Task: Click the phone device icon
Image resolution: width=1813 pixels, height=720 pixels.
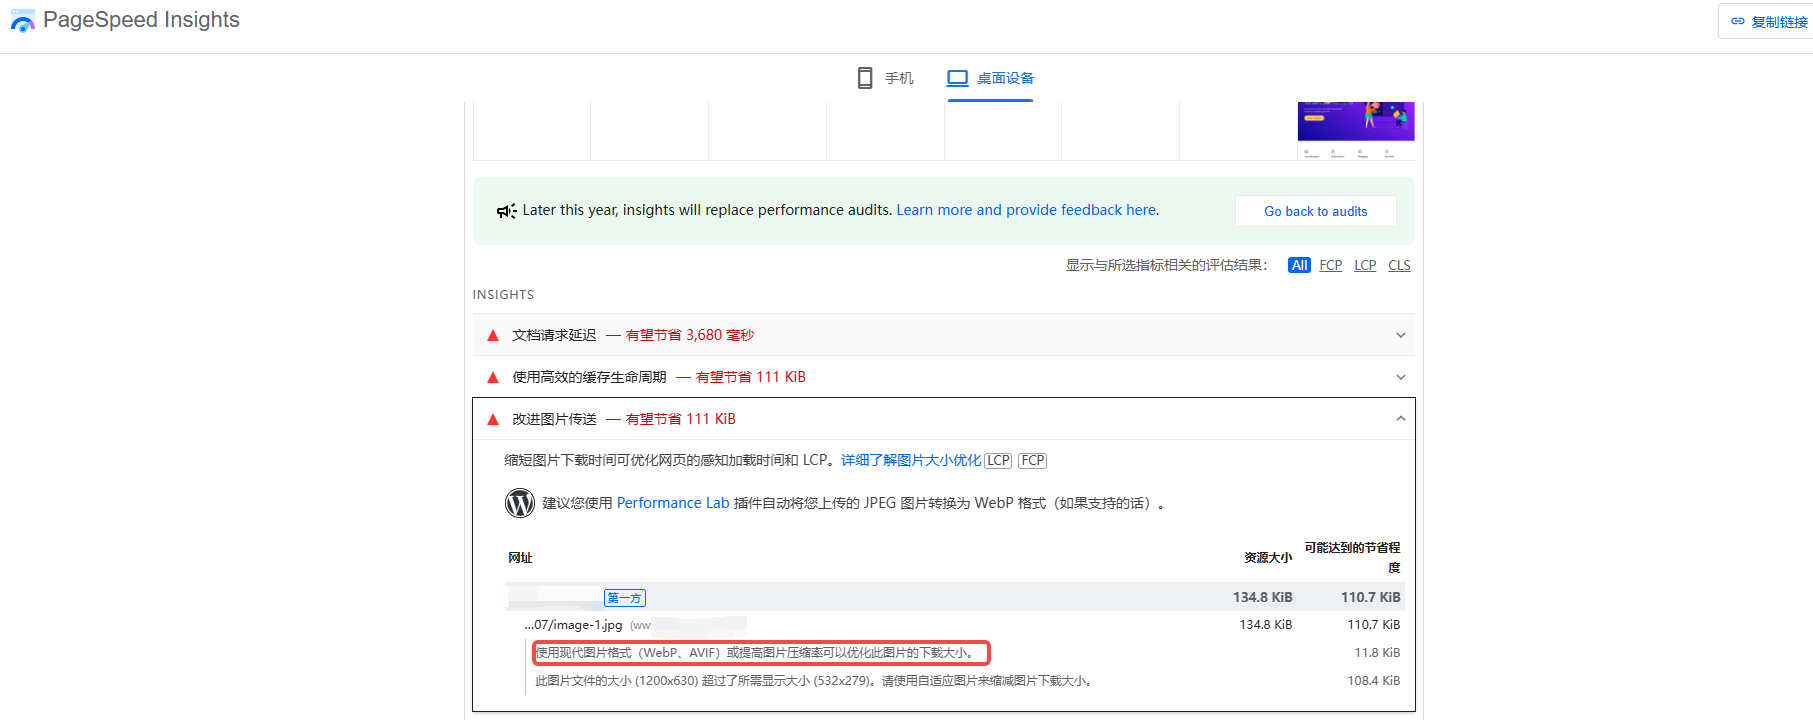Action: point(865,78)
